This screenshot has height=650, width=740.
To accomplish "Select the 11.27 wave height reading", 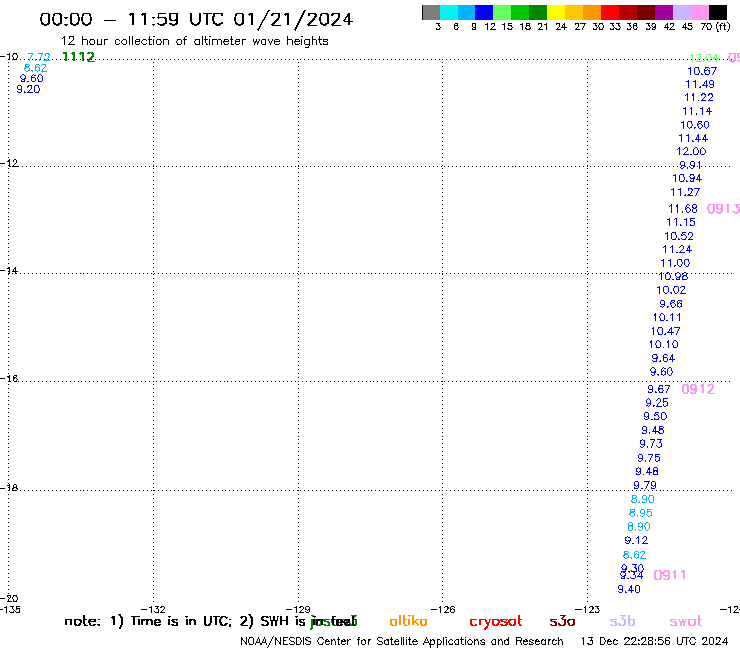I will point(685,193).
